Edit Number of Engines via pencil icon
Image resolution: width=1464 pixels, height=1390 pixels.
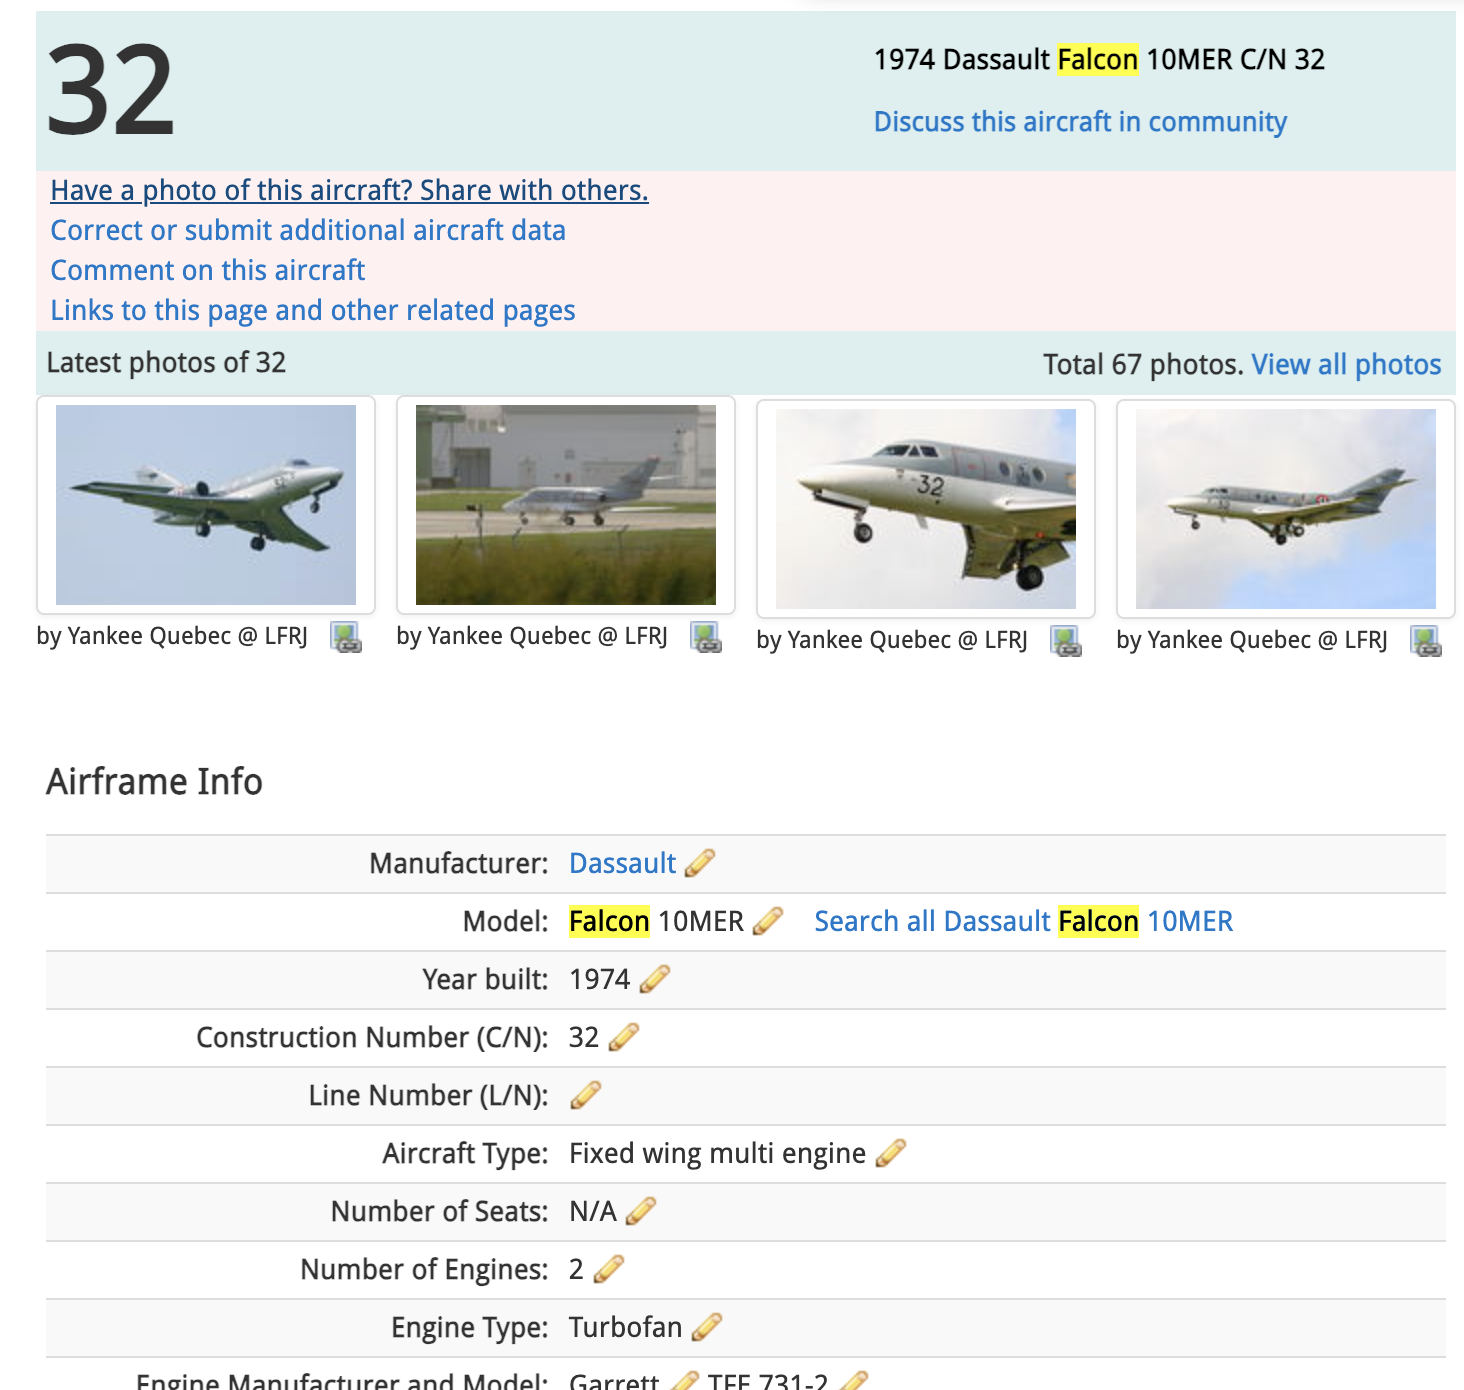(608, 1269)
